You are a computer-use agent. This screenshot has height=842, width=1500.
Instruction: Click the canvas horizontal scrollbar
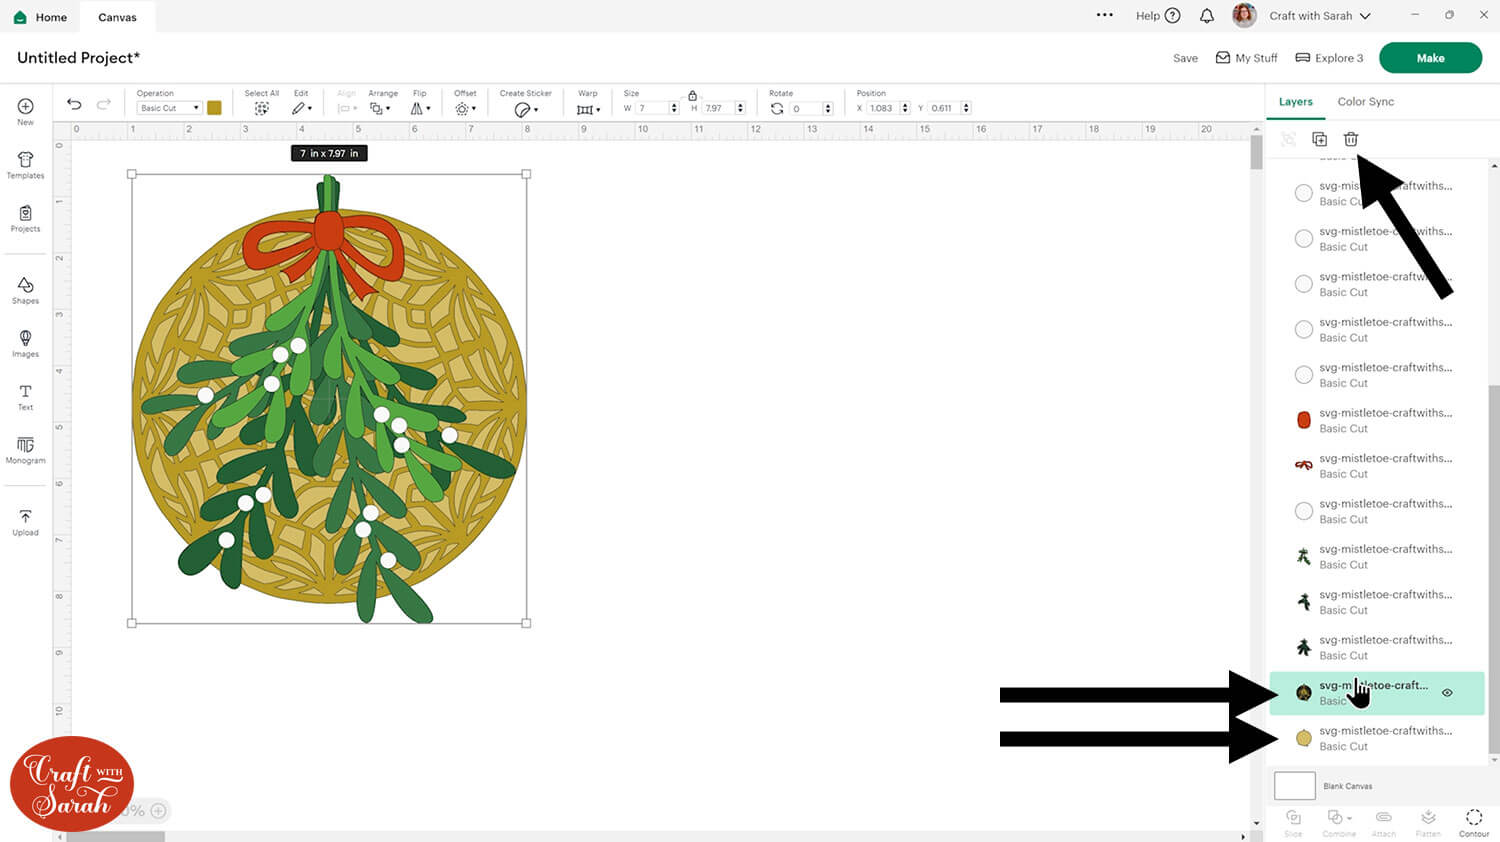[x=115, y=837]
